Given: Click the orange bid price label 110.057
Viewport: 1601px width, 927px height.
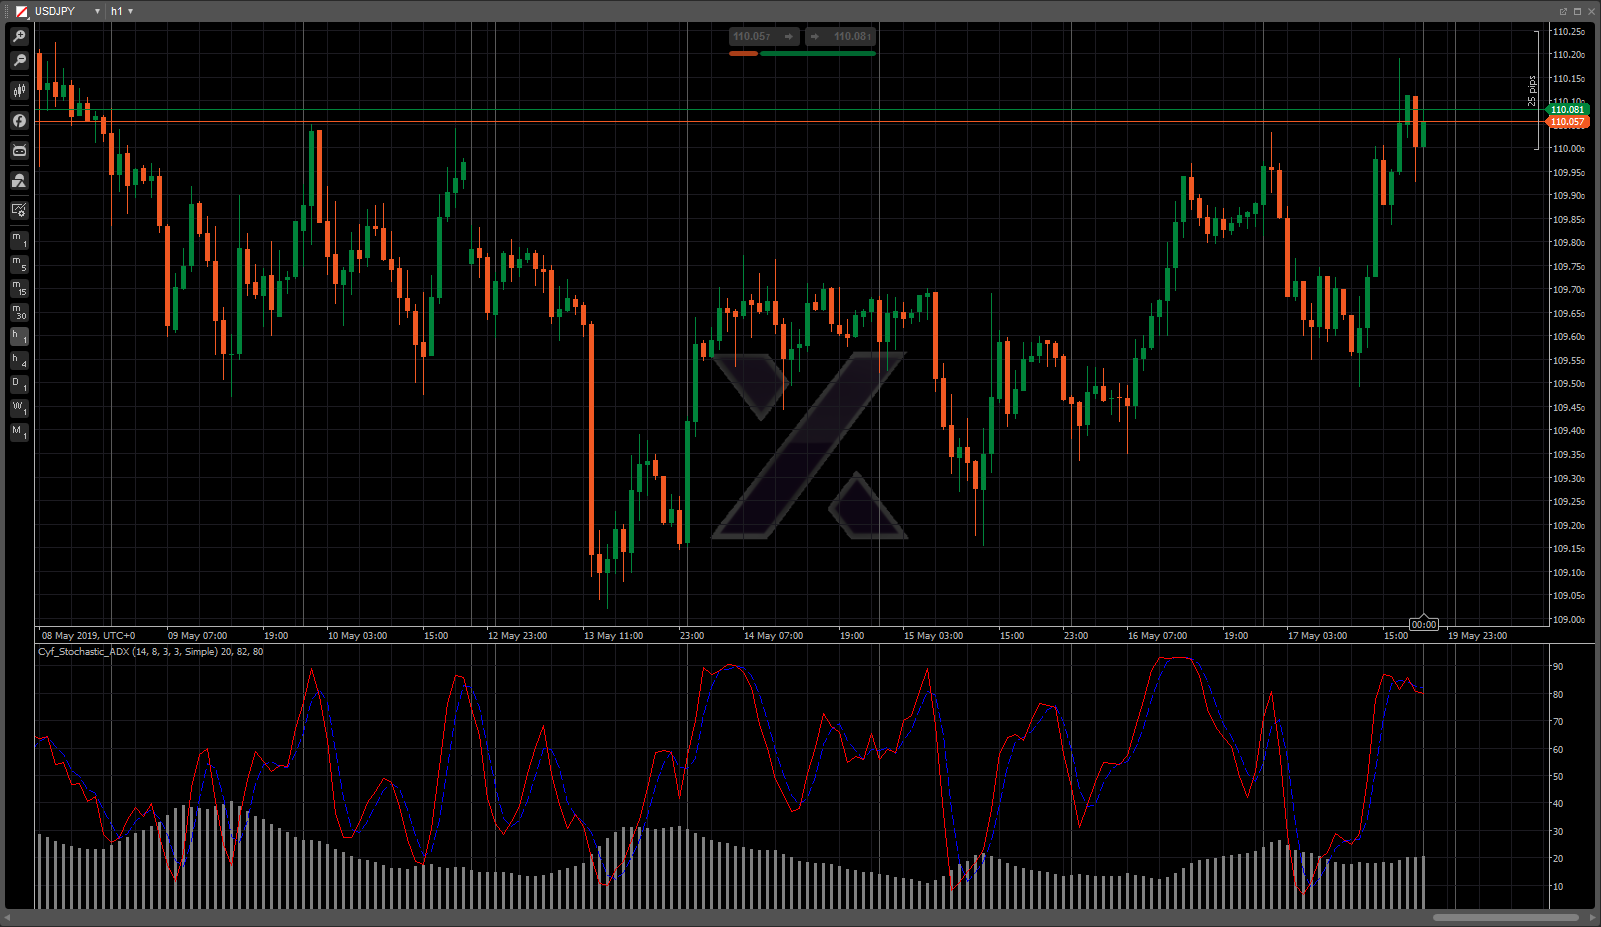Looking at the screenshot, I should click(x=1567, y=122).
